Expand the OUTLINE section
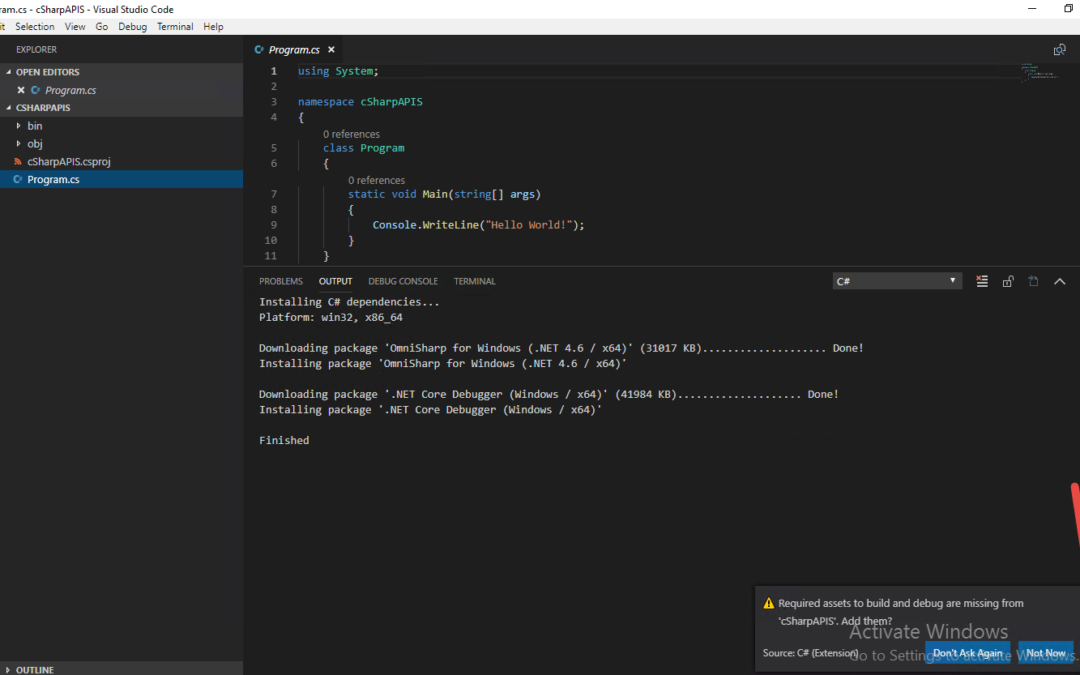Viewport: 1080px width, 675px height. (34, 669)
